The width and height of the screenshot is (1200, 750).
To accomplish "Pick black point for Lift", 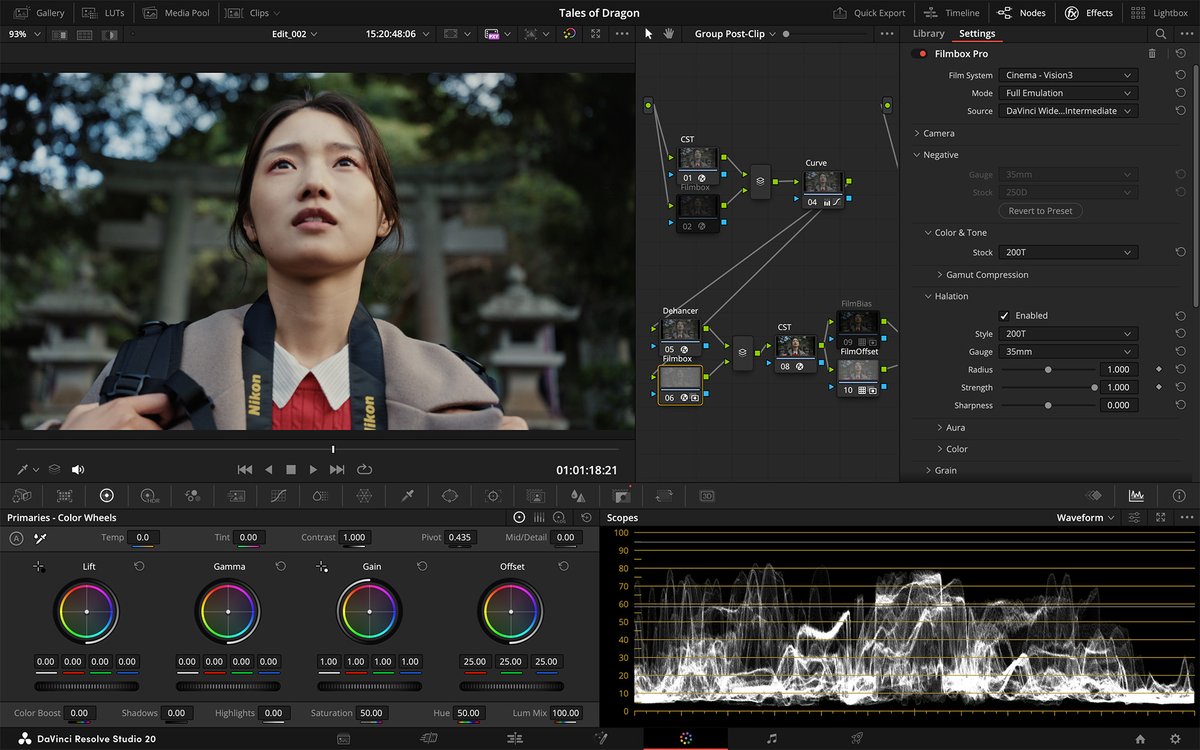I will pyautogui.click(x=39, y=566).
